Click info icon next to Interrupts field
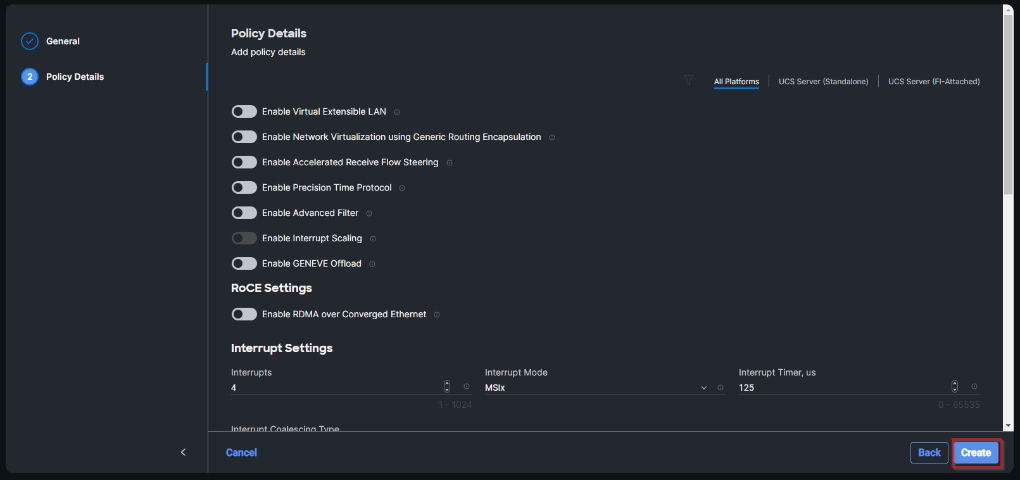Image resolution: width=1020 pixels, height=480 pixels. [466, 387]
